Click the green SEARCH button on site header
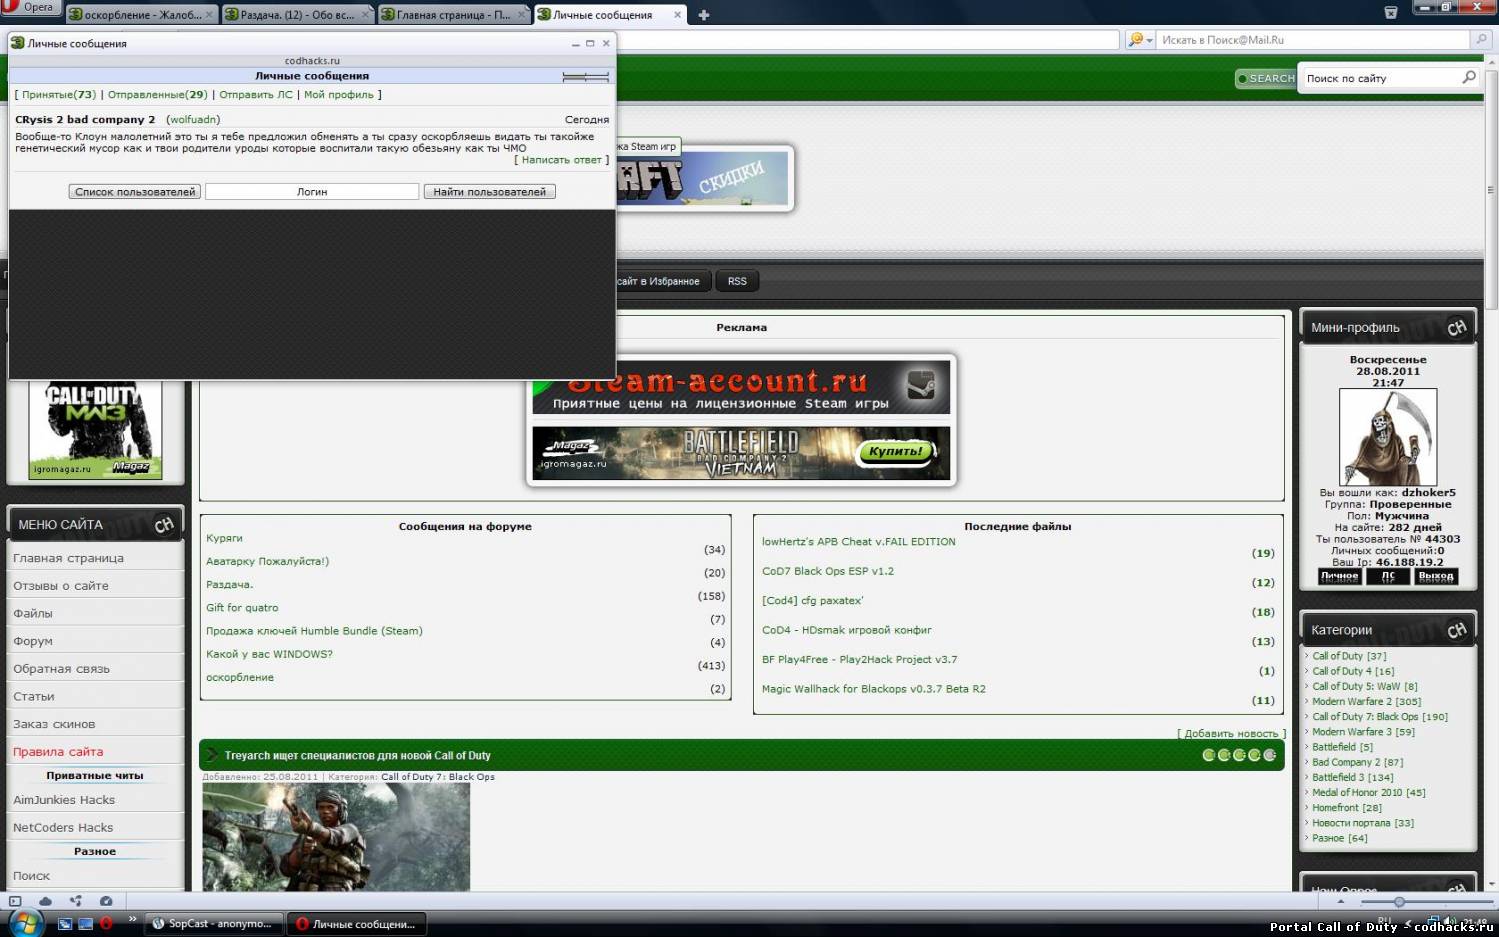The image size is (1499, 937). [x=1266, y=78]
